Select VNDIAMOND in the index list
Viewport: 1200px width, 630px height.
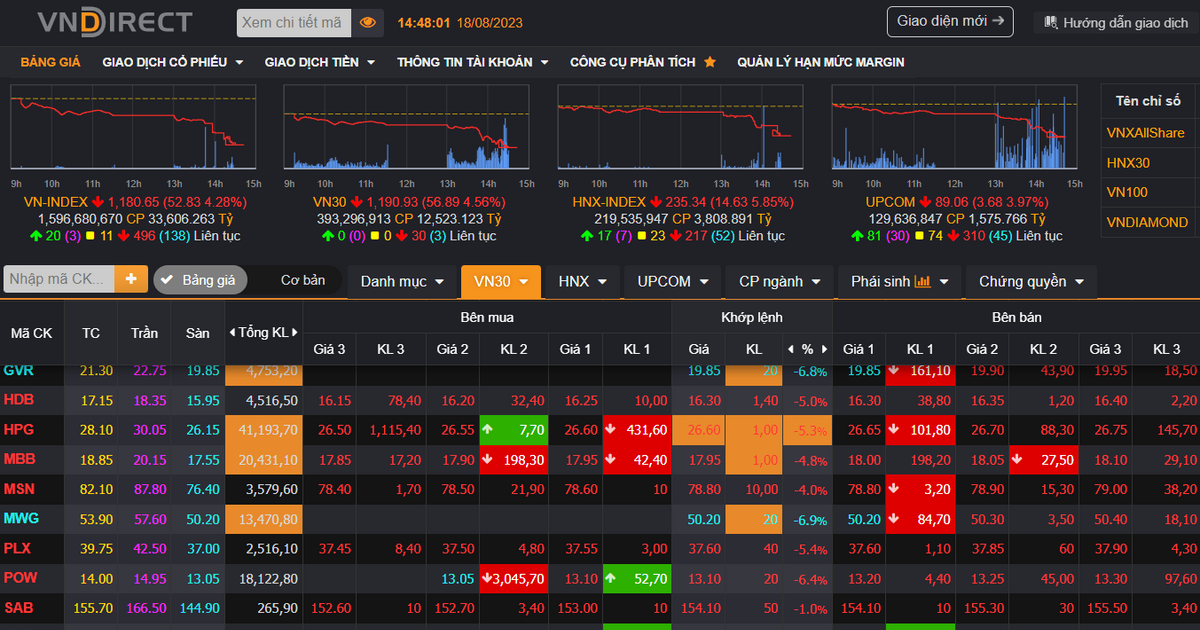click(1147, 222)
